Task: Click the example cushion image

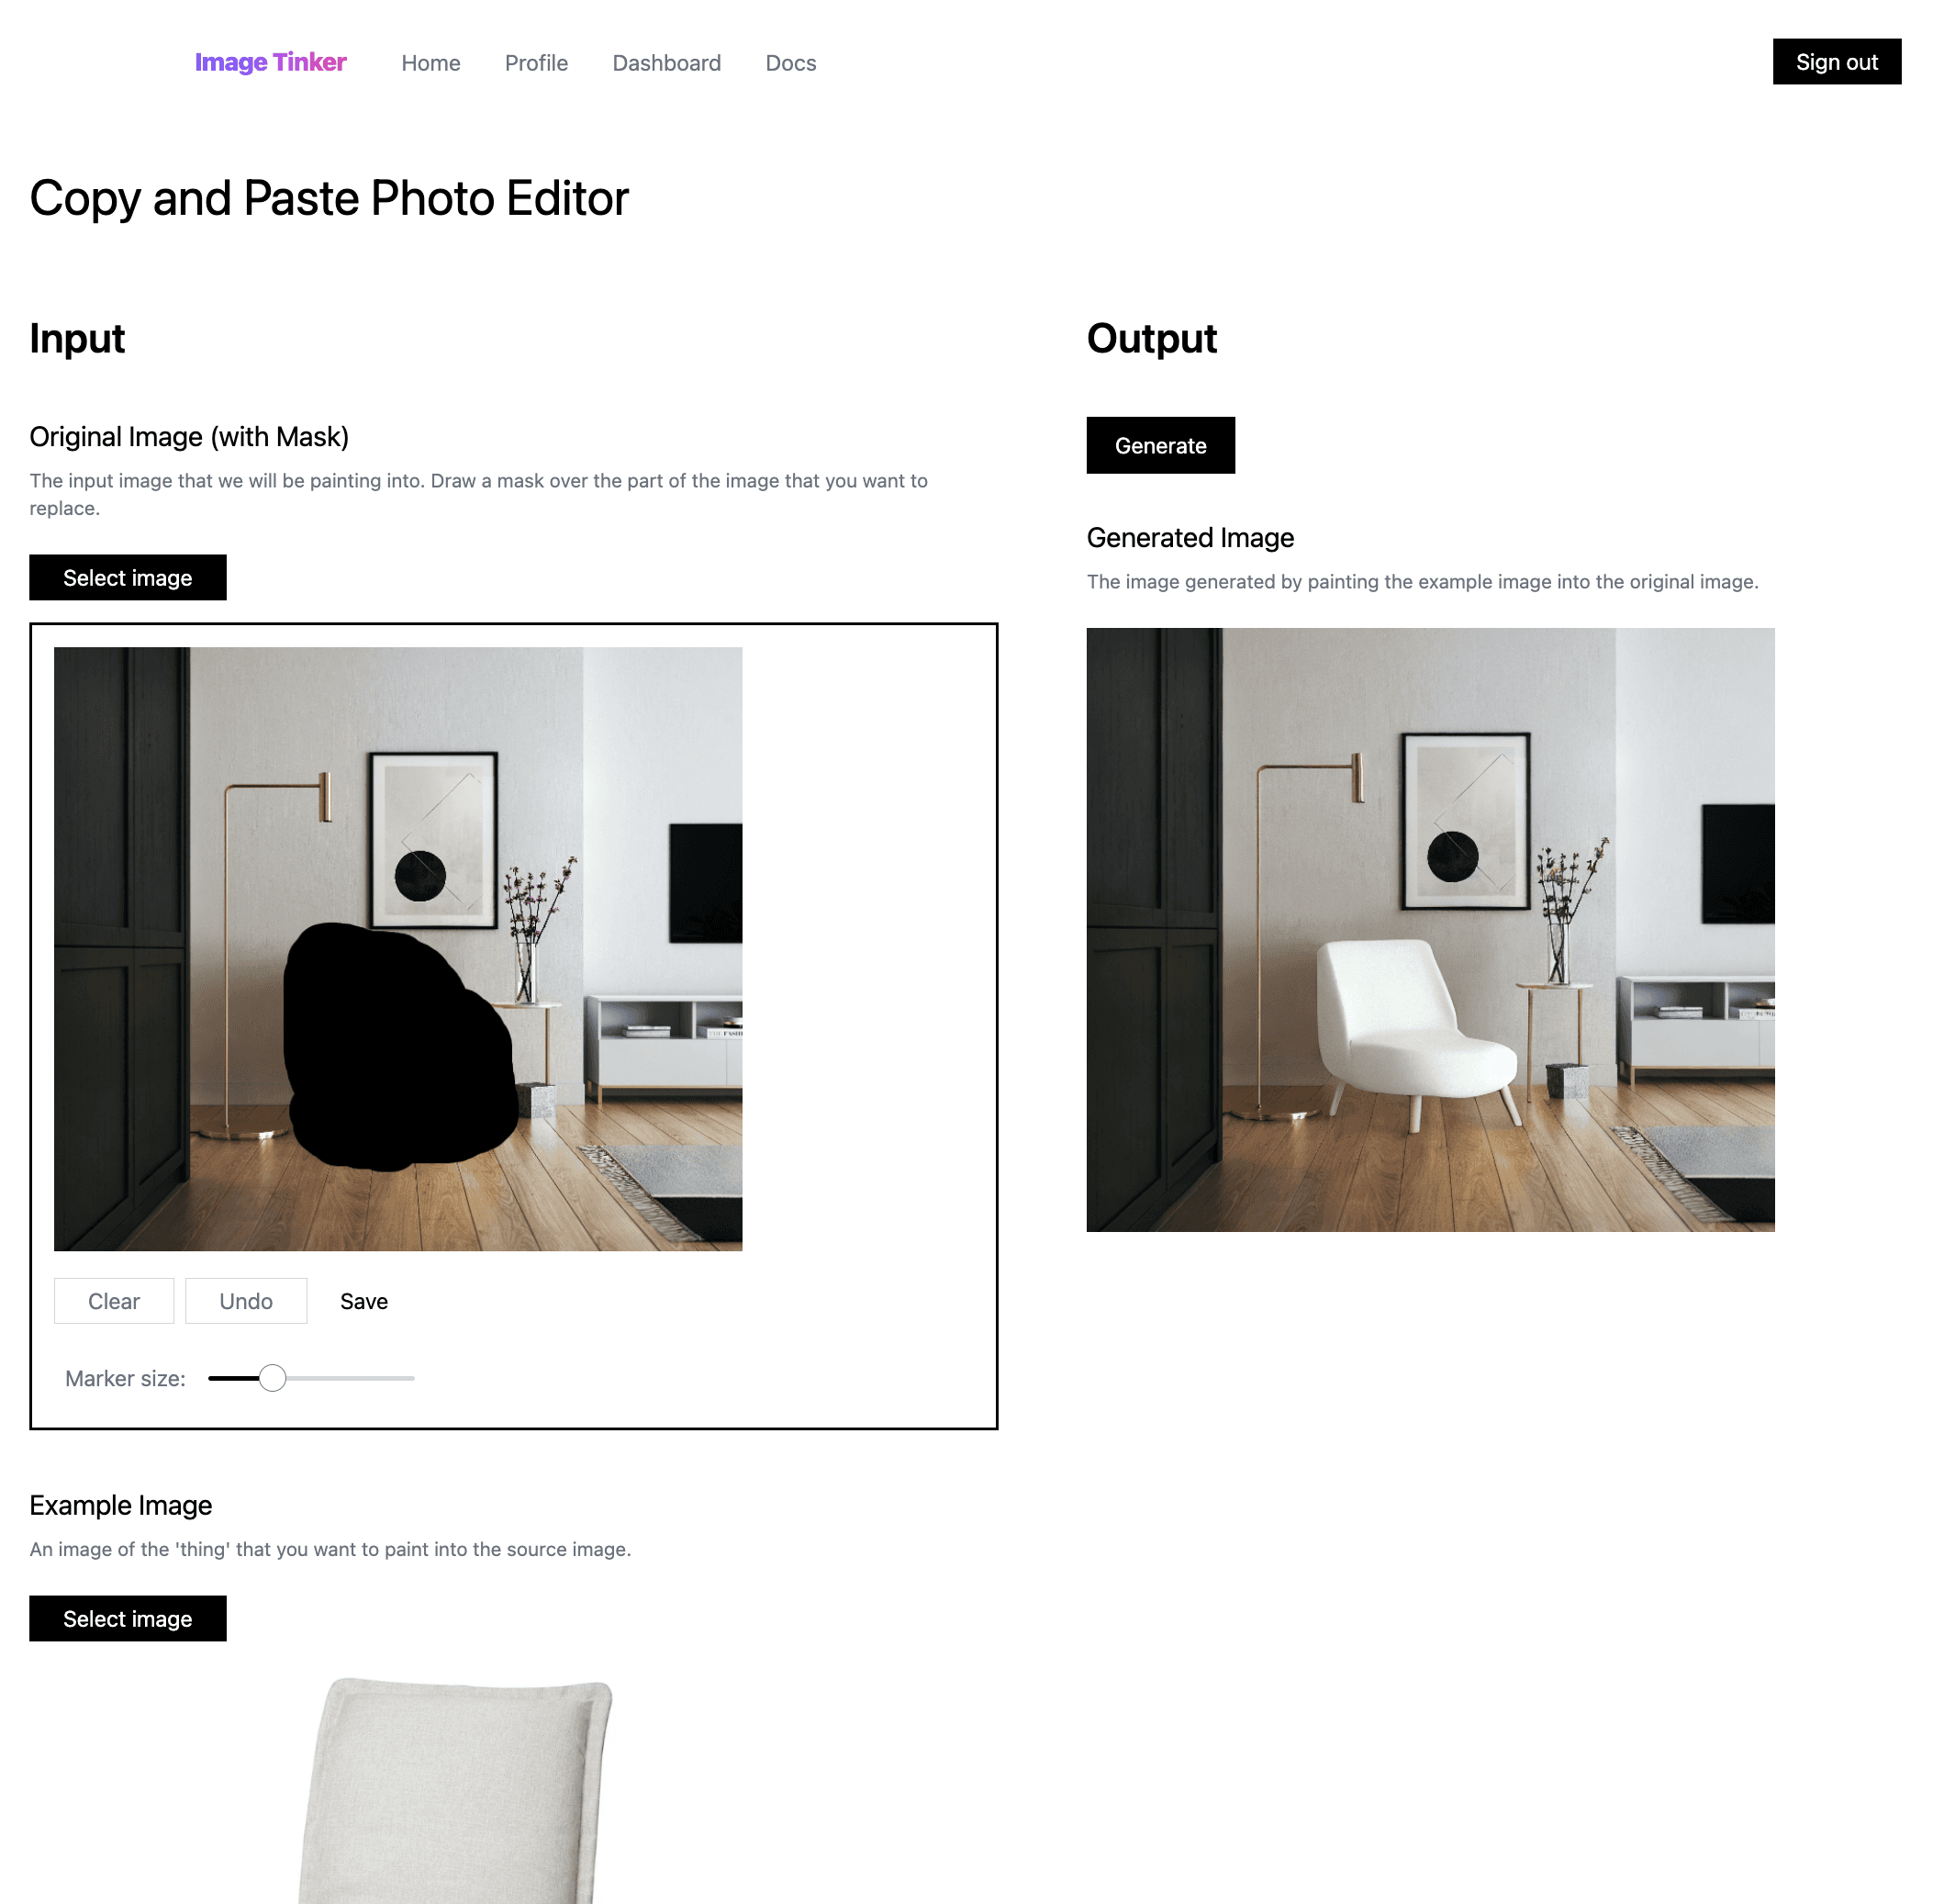Action: 456,1790
